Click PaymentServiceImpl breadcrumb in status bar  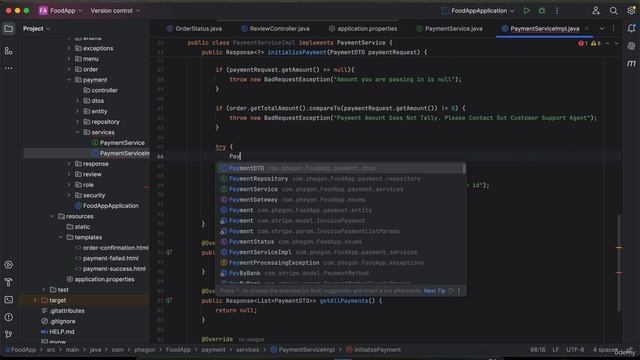302,350
